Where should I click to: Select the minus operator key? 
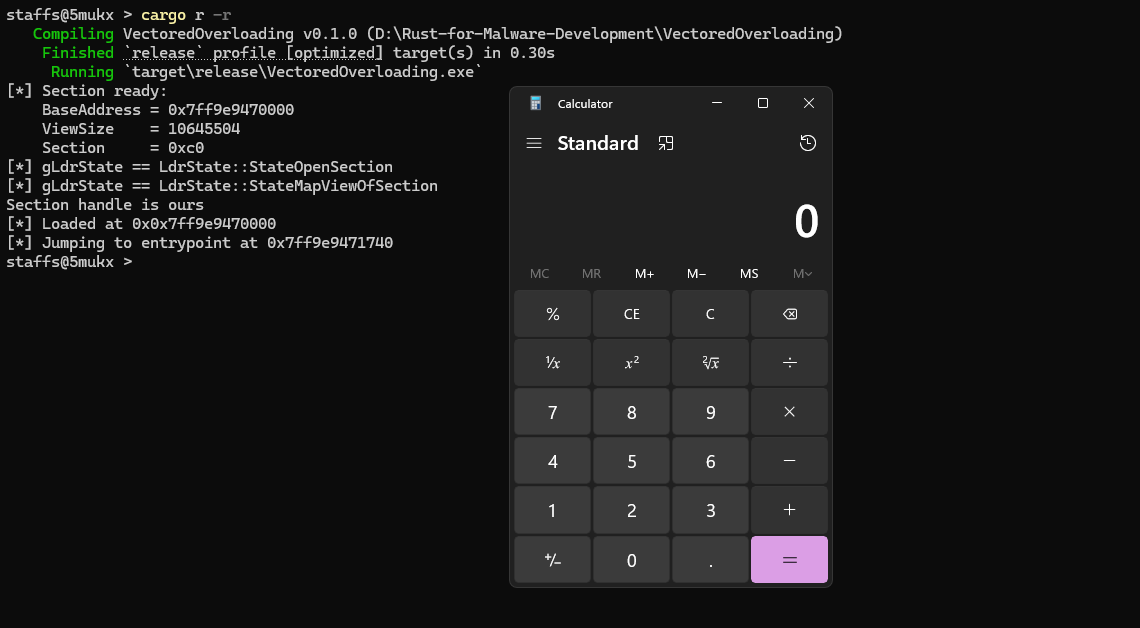coord(789,461)
